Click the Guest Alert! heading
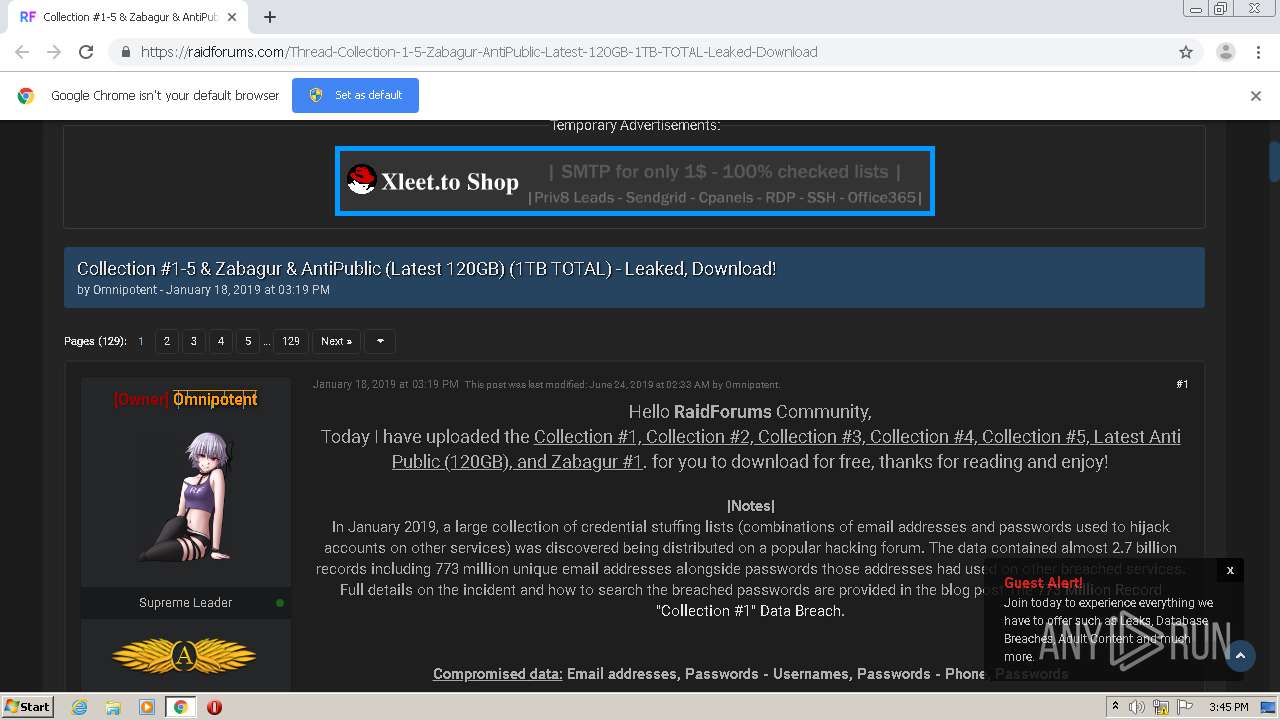The width and height of the screenshot is (1280, 720). click(x=1043, y=583)
